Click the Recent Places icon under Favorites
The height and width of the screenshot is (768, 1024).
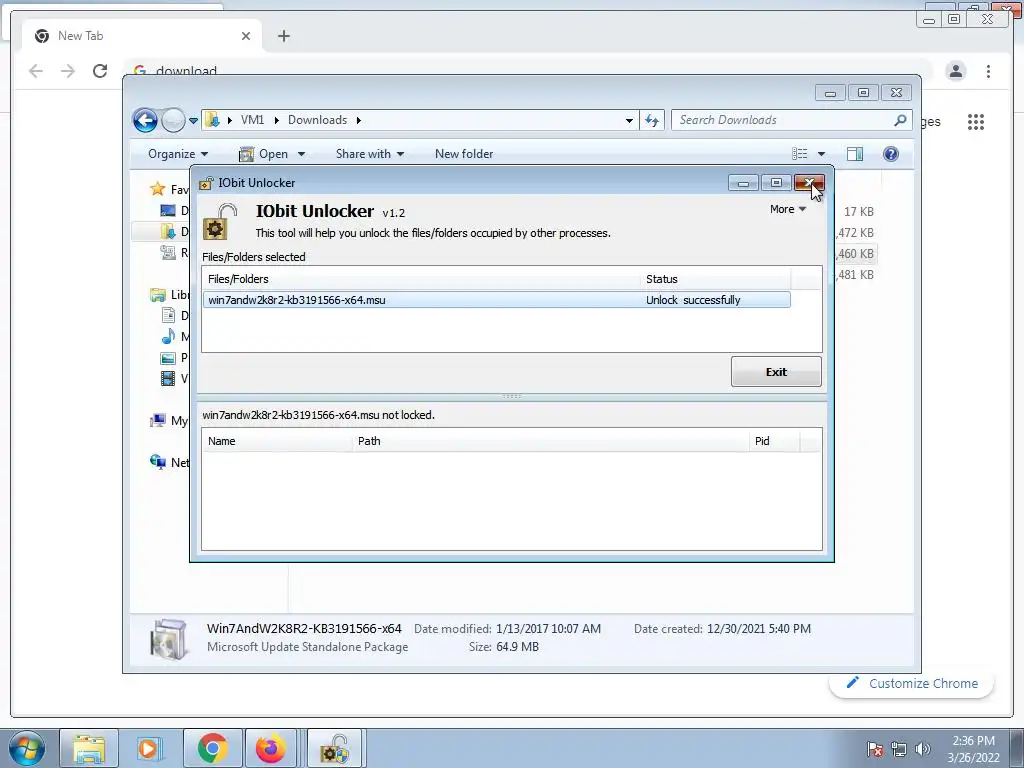tap(168, 252)
